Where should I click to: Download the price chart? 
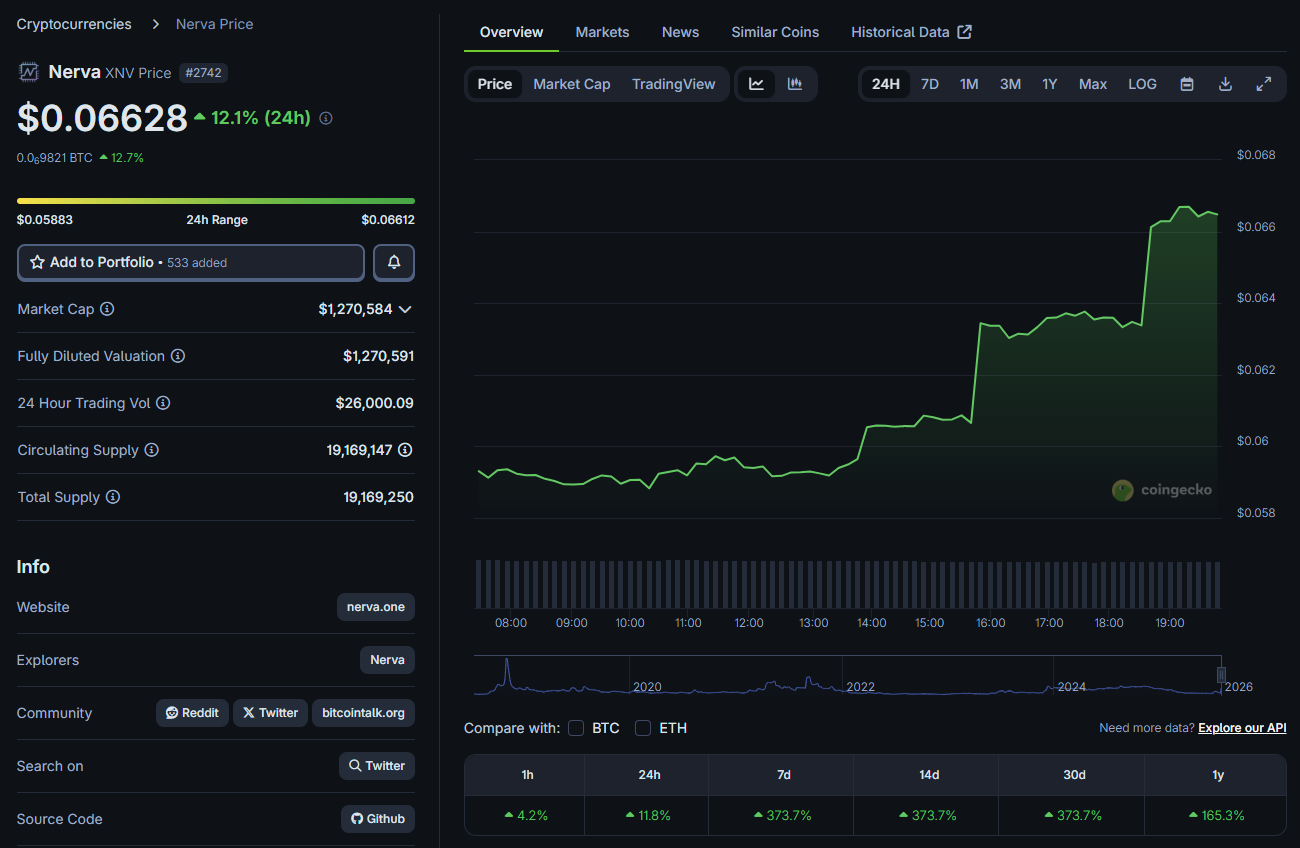pyautogui.click(x=1225, y=84)
